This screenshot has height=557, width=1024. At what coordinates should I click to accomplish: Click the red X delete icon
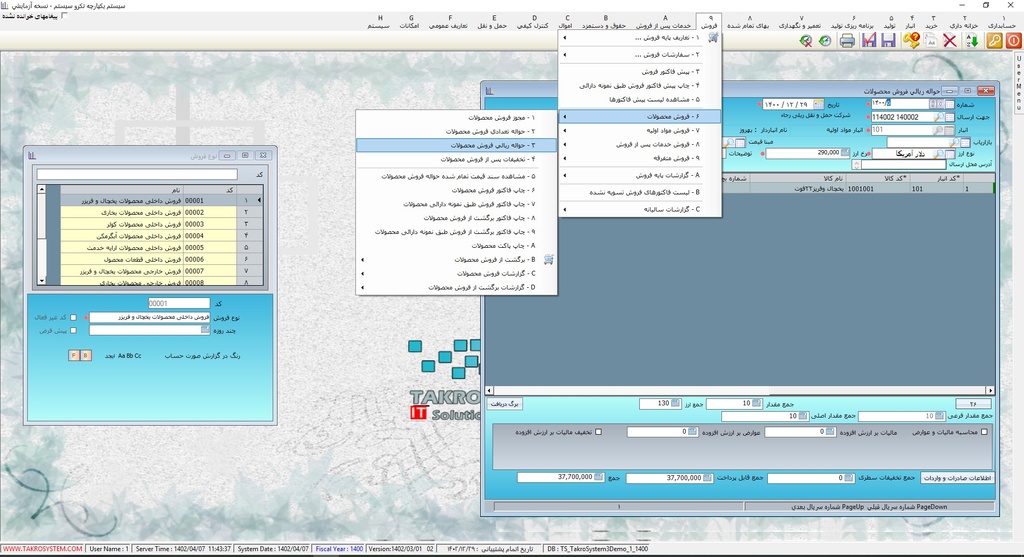[x=949, y=41]
